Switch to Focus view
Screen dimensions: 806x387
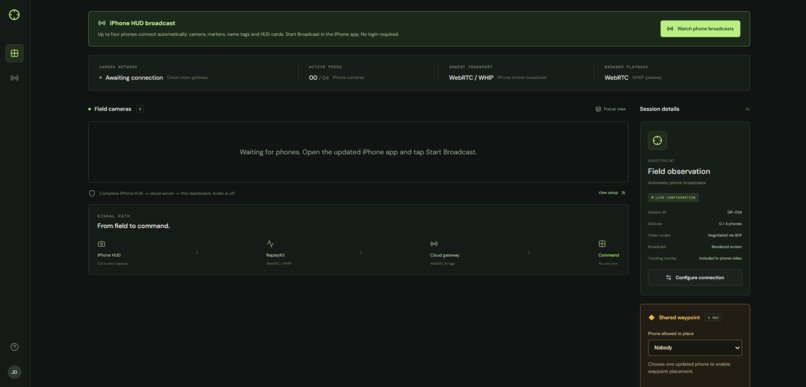click(611, 109)
